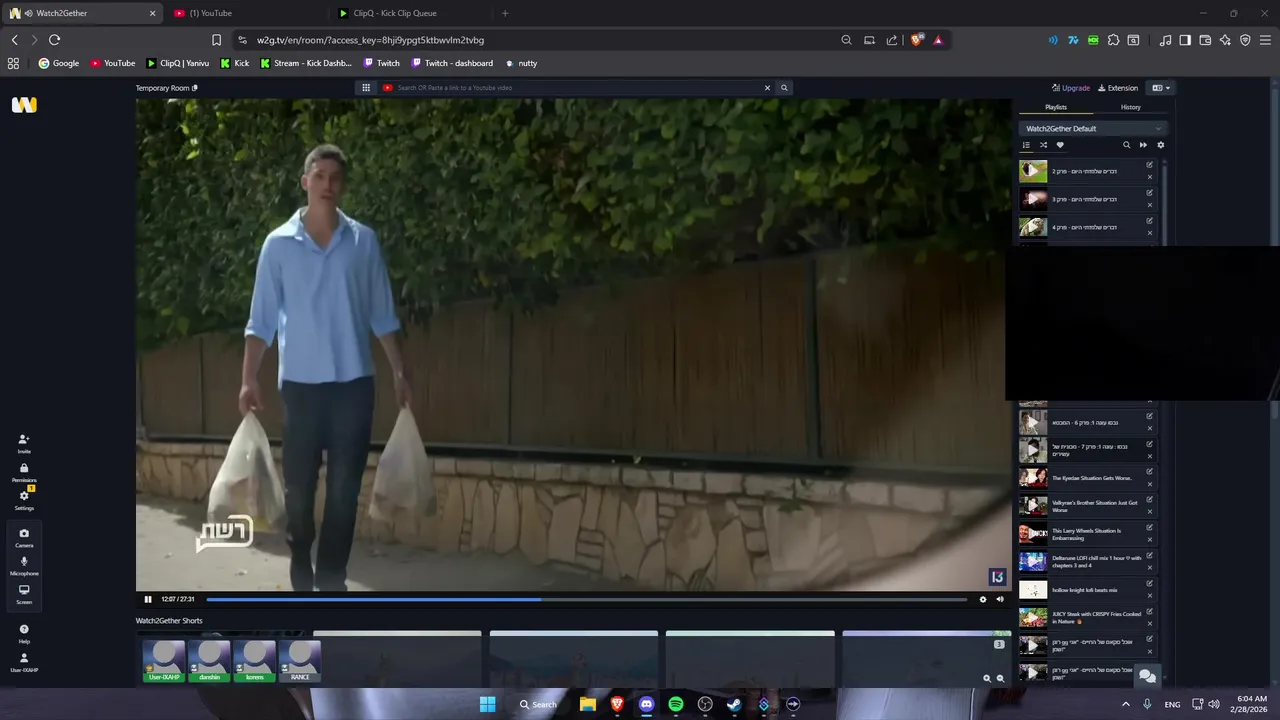The image size is (1280, 720).
Task: Submit search with magnifier button
Action: pyautogui.click(x=784, y=88)
